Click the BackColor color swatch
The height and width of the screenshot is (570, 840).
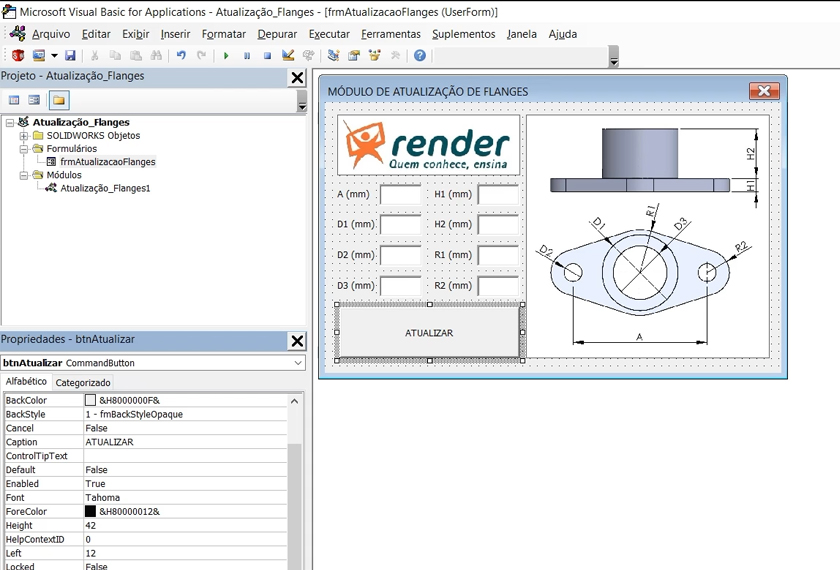[90, 400]
